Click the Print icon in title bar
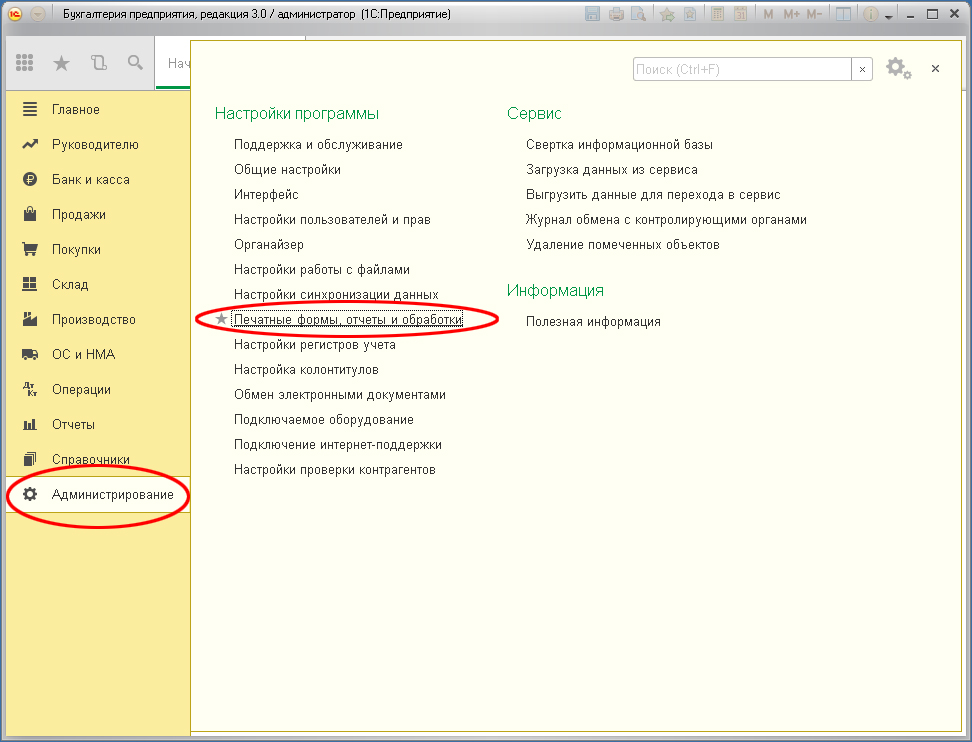 click(616, 14)
